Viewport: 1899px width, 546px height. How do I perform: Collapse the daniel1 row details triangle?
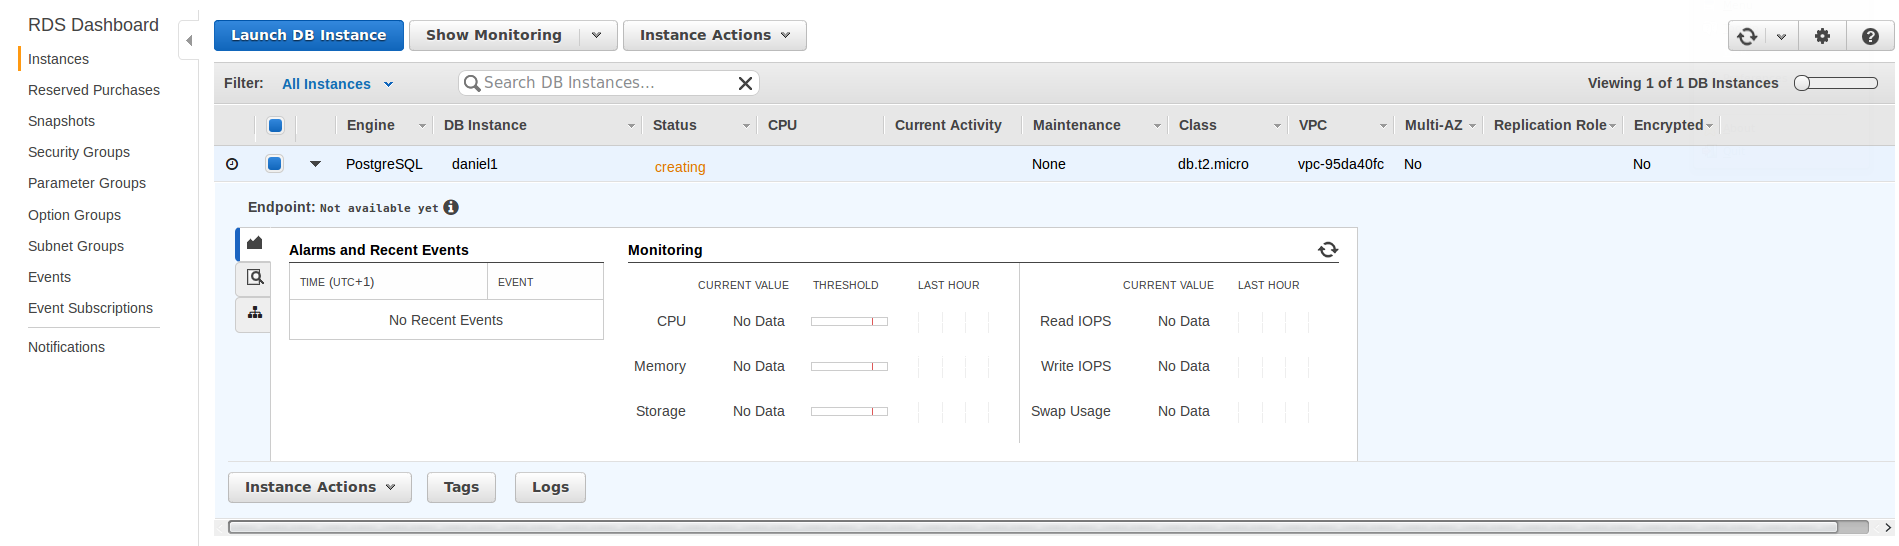pos(315,164)
